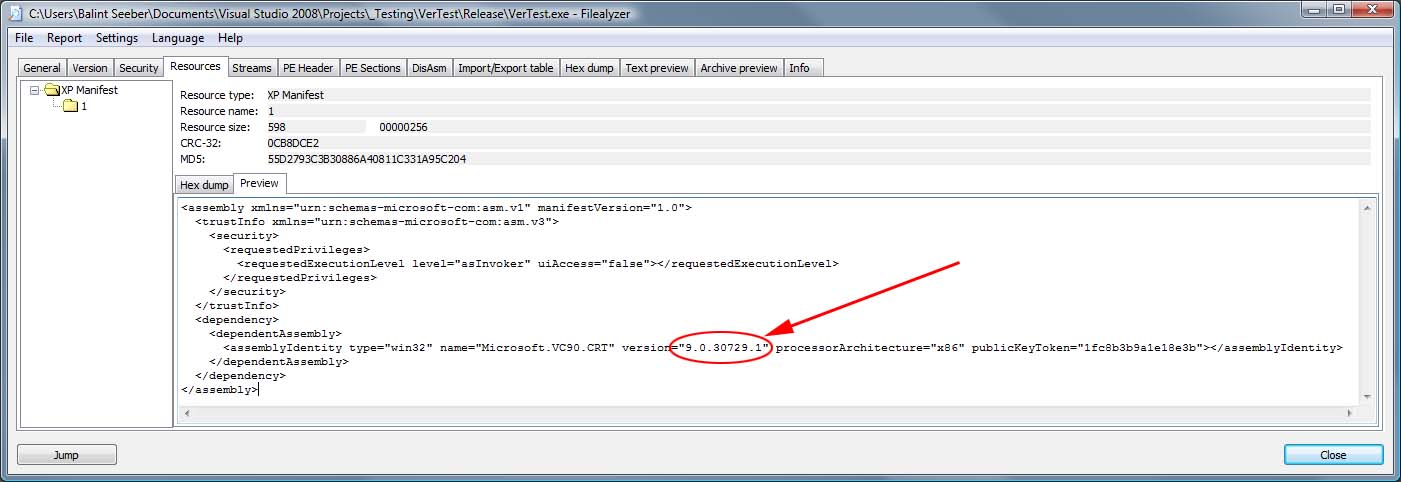Screen dimensions: 1401x482
Task: Switch to the Version tab
Action: 90,68
